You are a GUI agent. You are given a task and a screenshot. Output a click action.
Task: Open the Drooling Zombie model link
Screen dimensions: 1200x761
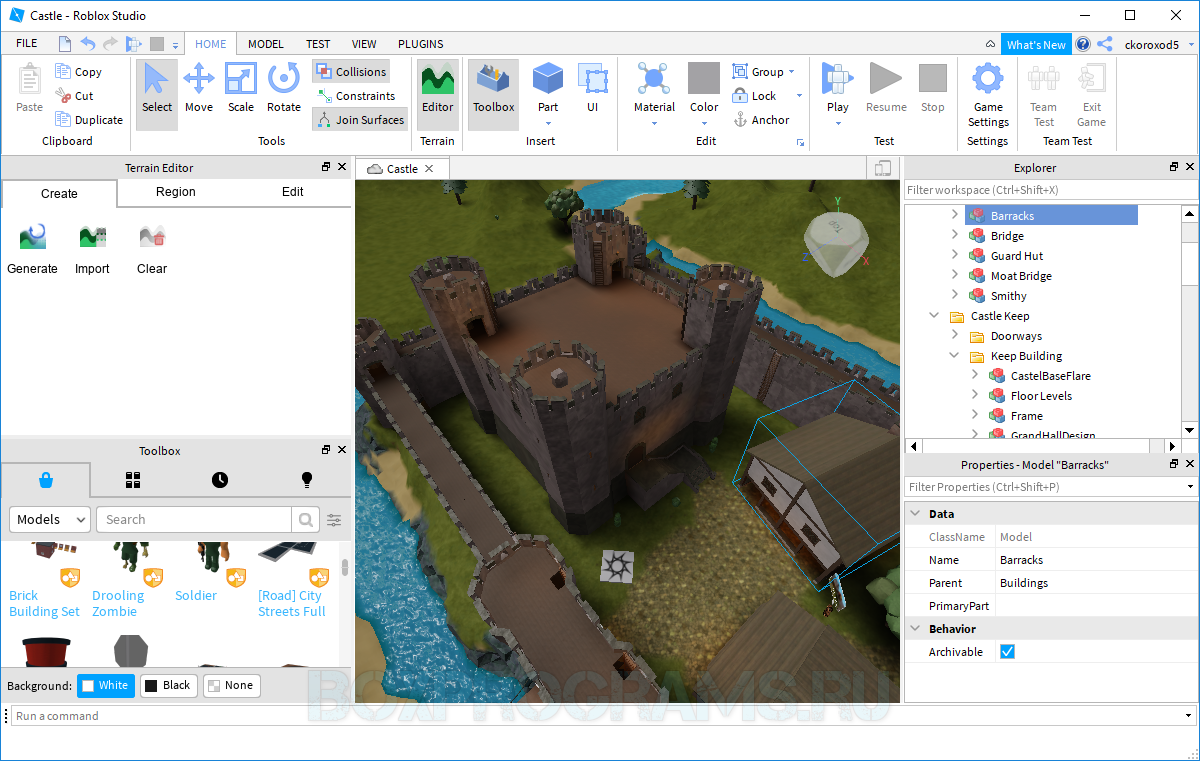click(x=118, y=603)
